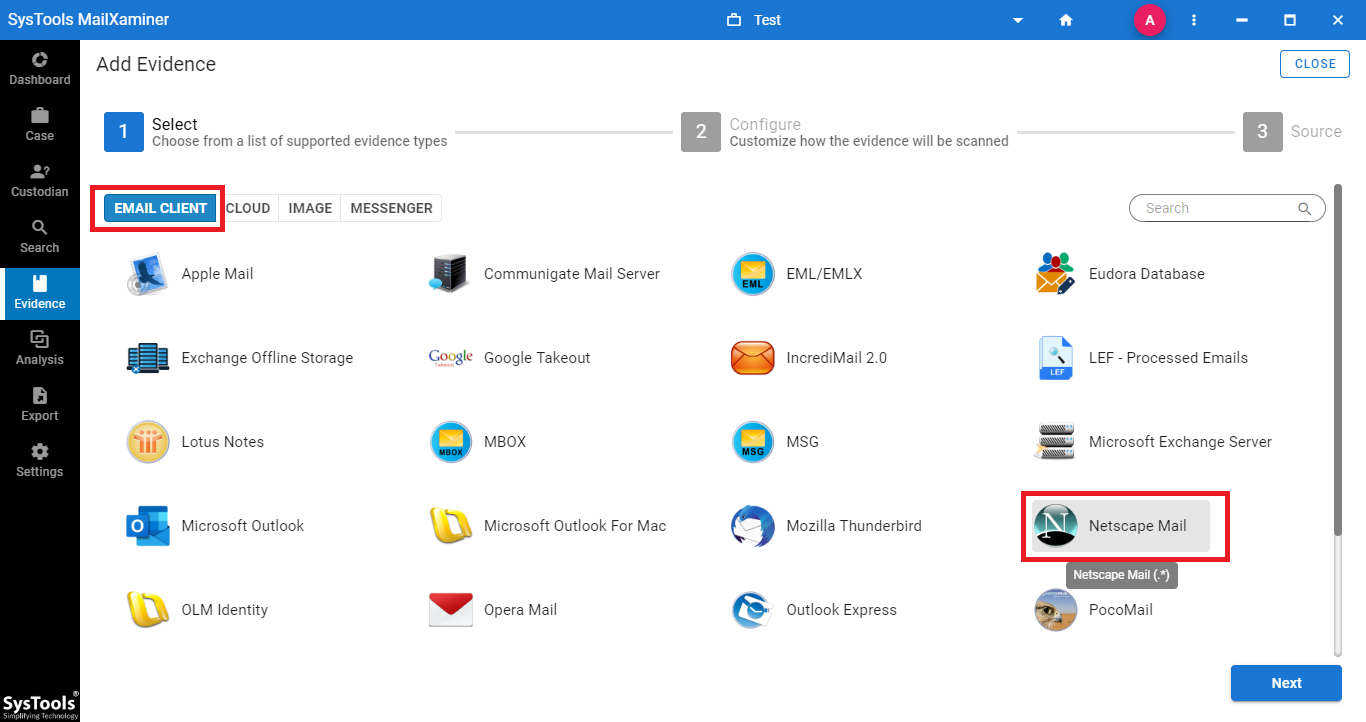Pick the IncrediMail 2.0 icon

(753, 358)
